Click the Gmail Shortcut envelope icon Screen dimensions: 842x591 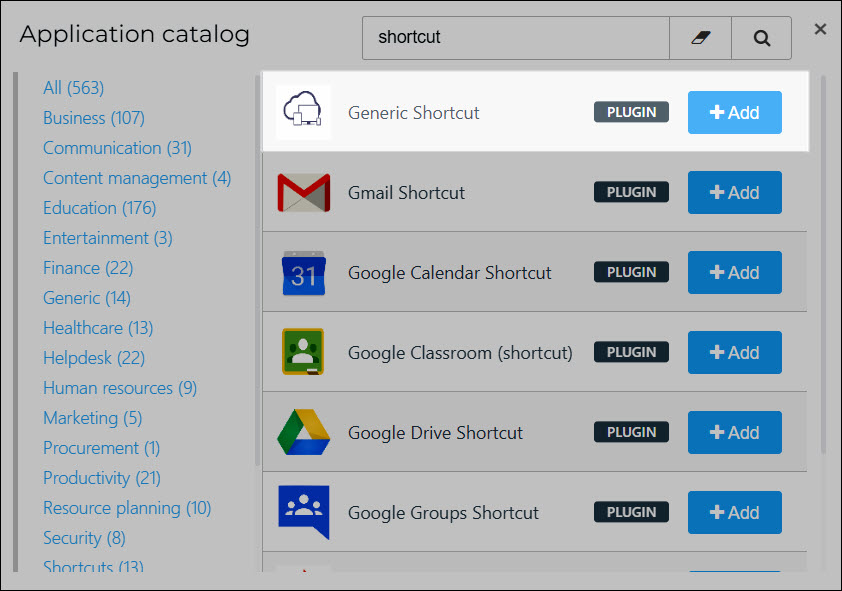pyautogui.click(x=303, y=192)
